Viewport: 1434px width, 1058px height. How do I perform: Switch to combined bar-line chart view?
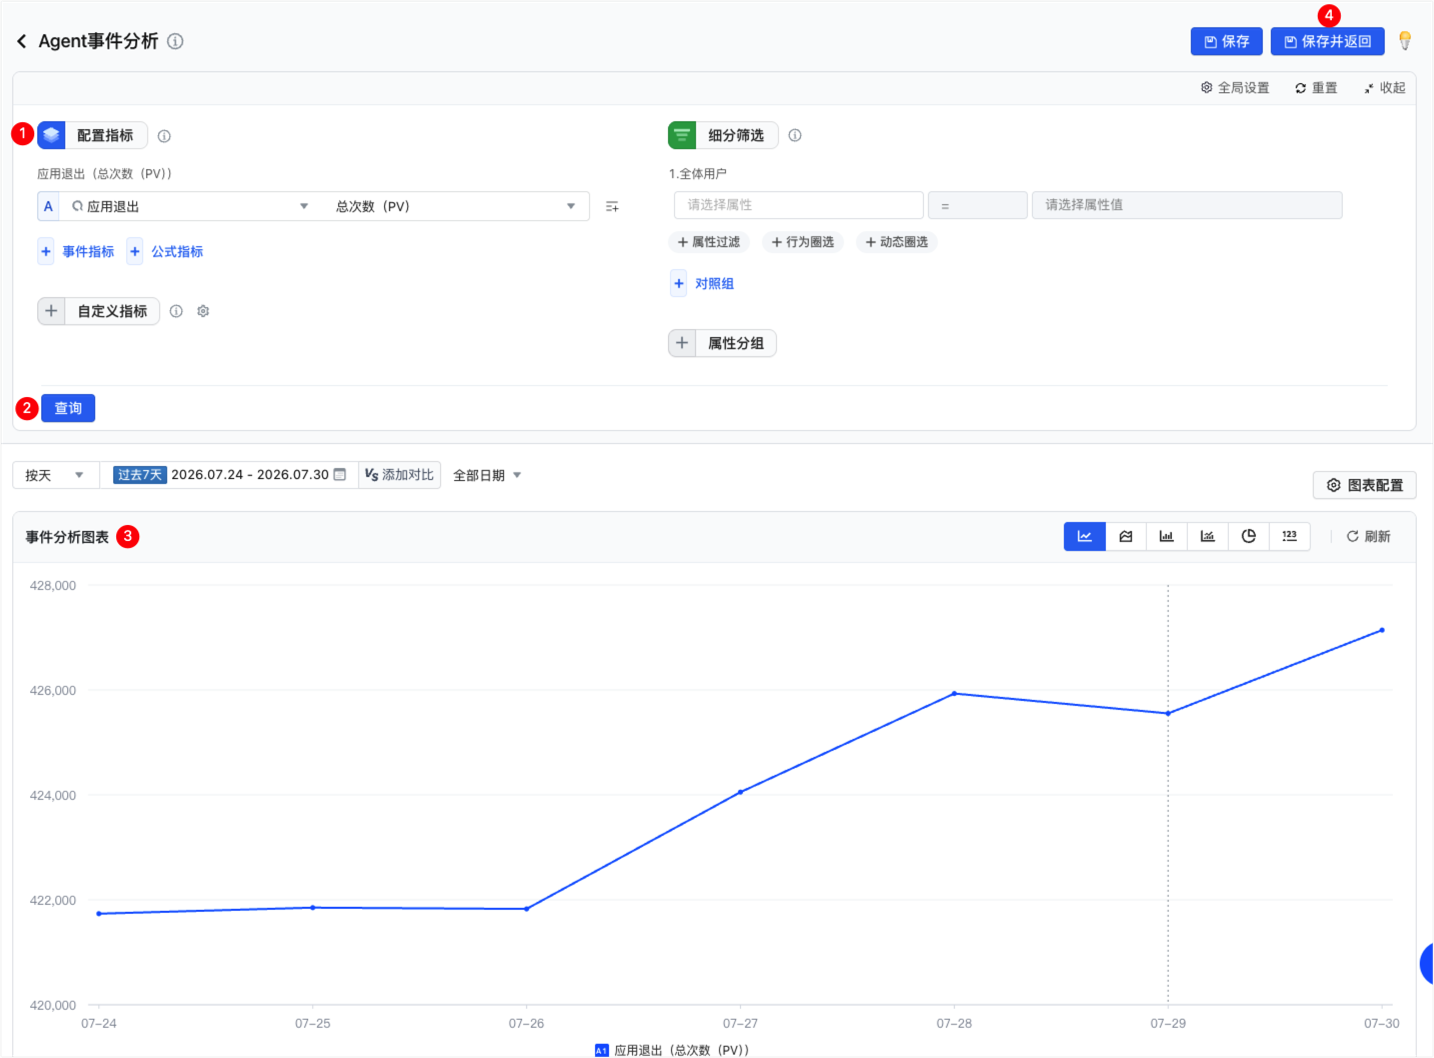(1207, 536)
